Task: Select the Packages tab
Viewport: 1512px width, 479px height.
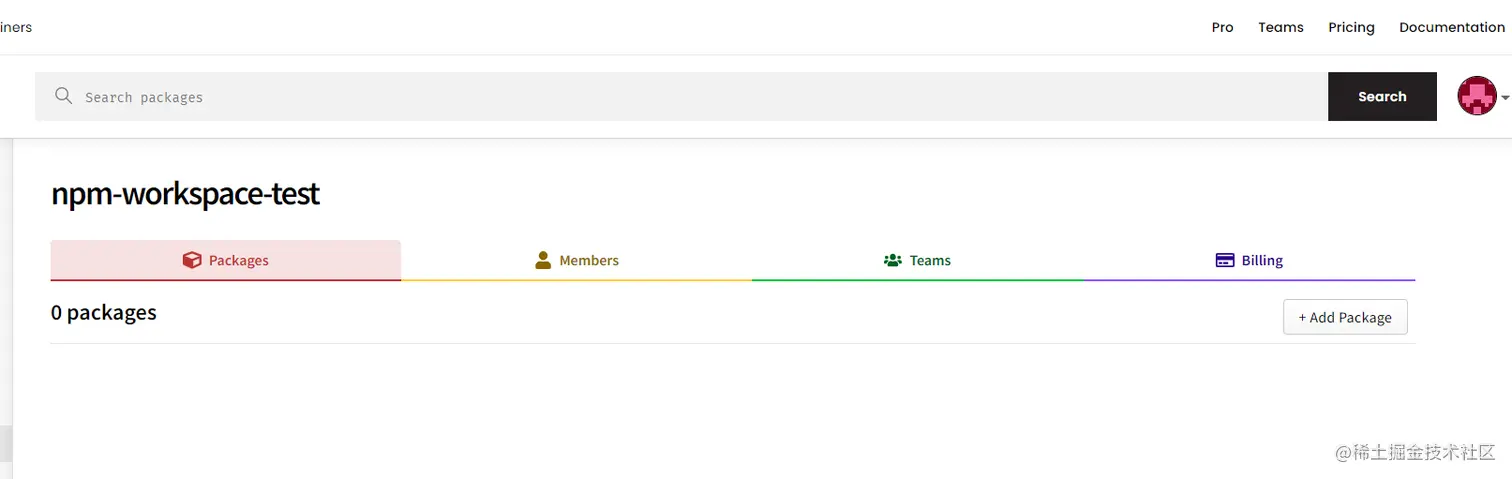Action: [x=226, y=260]
